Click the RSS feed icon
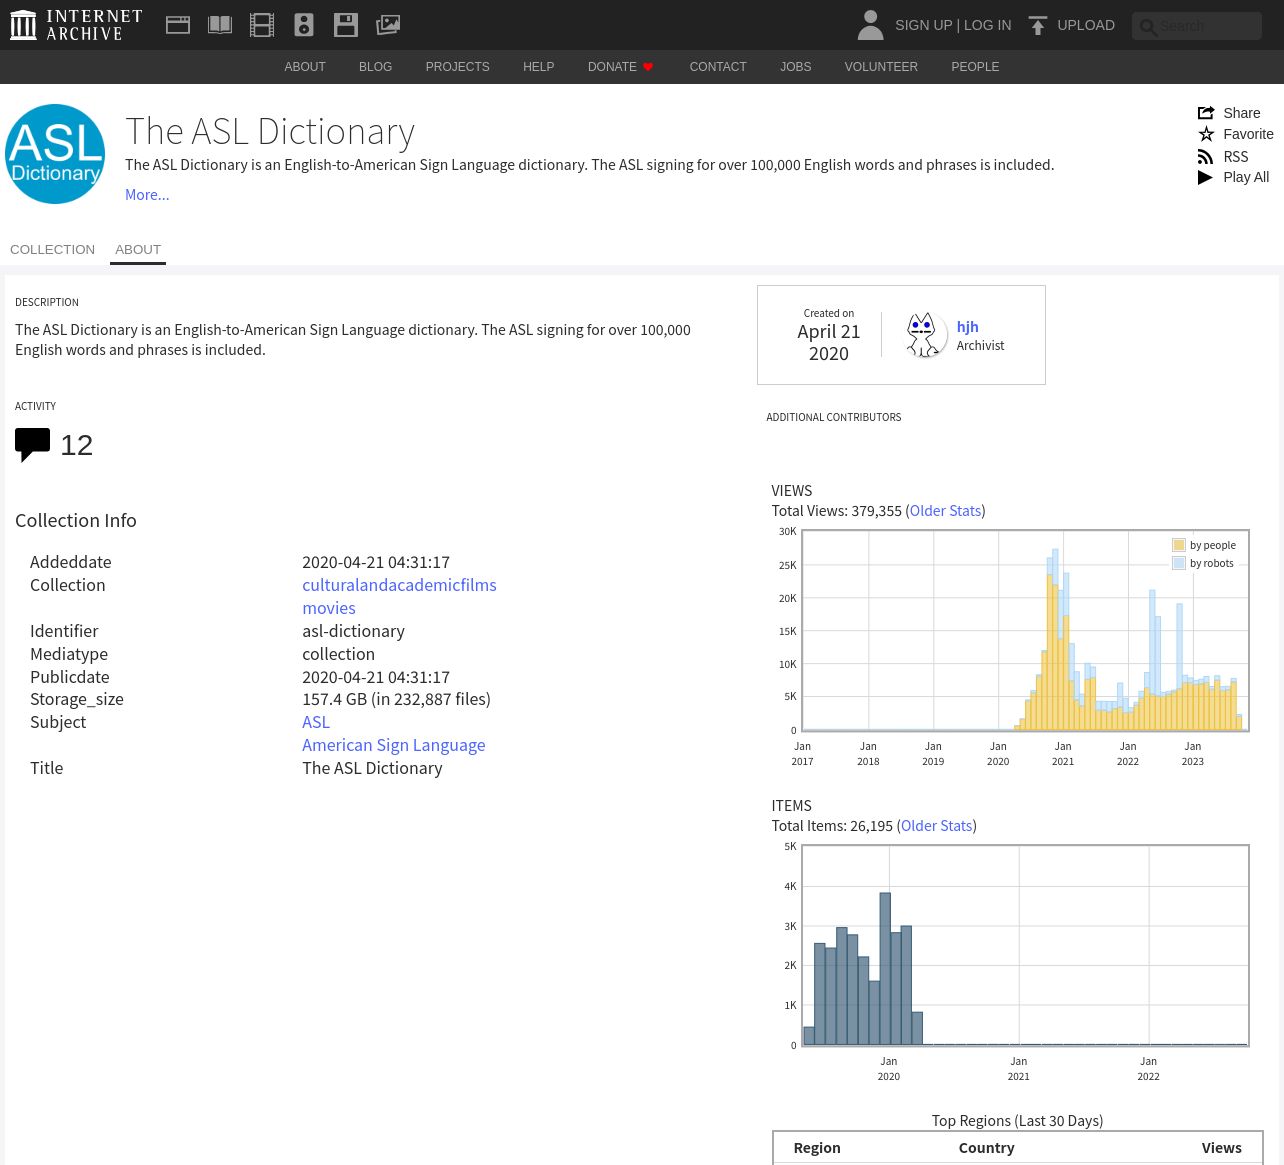Viewport: 1284px width, 1165px height. pos(1206,157)
